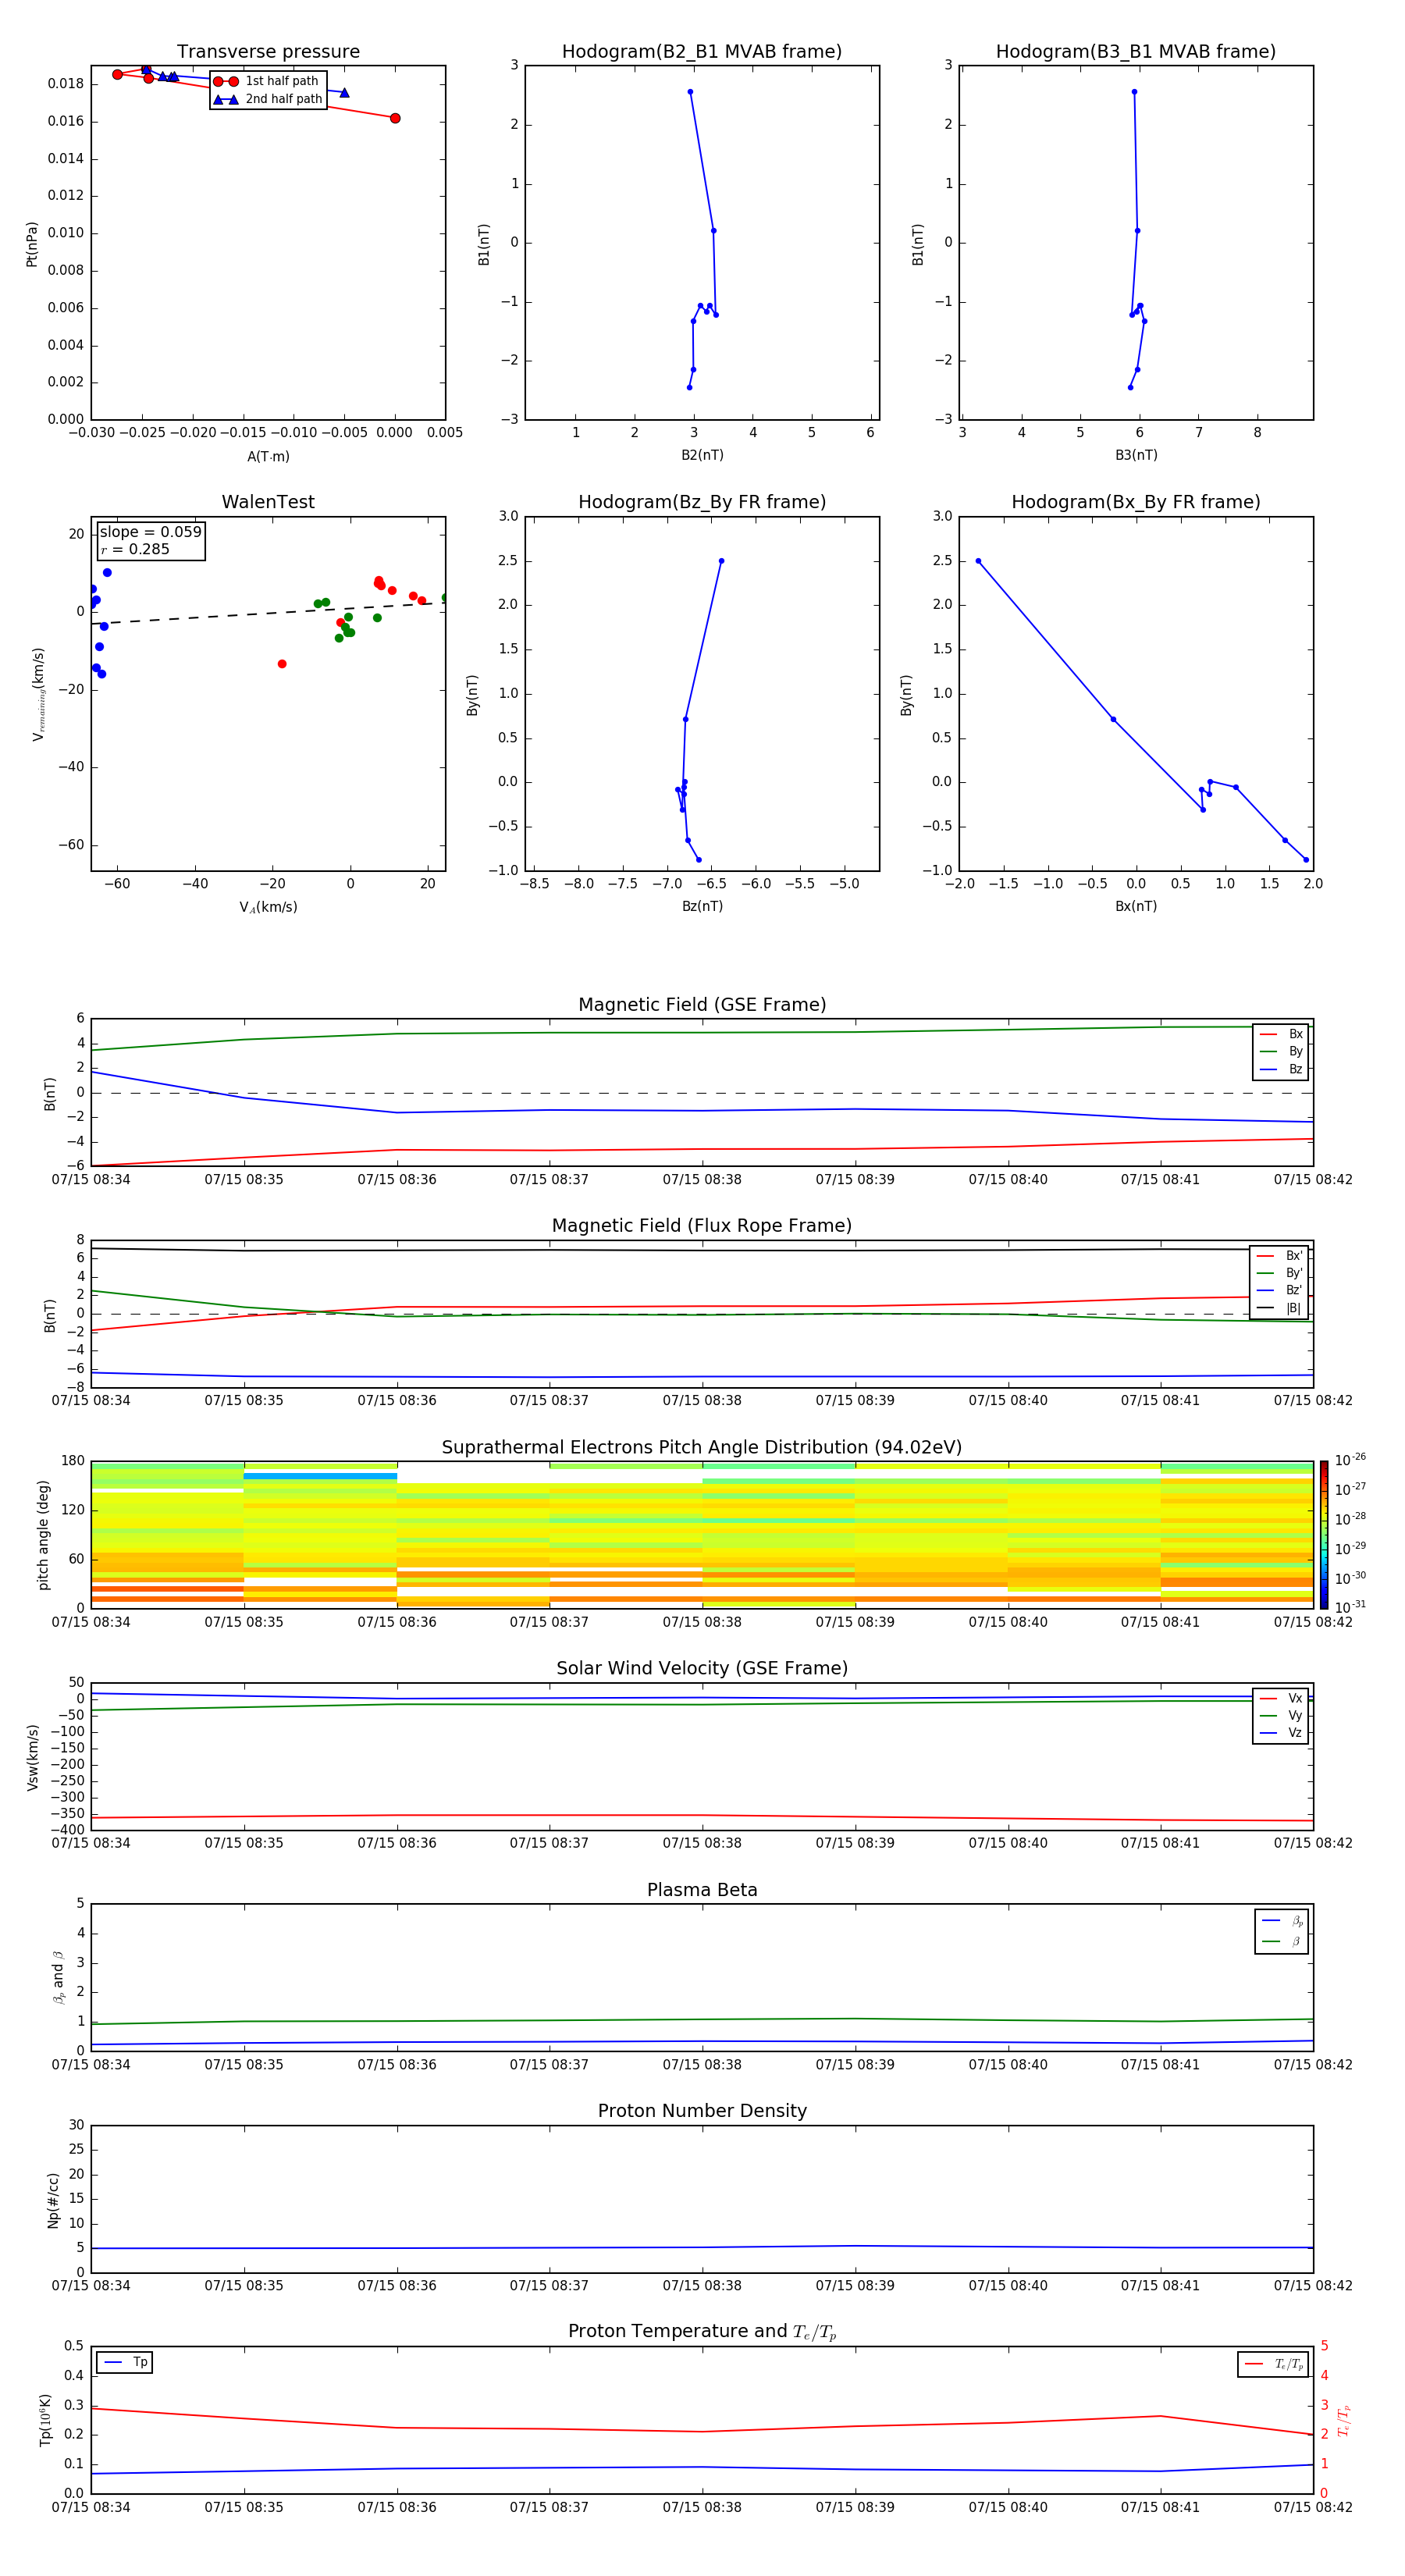Click the 'A(T·m)' x-axis label
The height and width of the screenshot is (2576, 1405).
coord(268,456)
